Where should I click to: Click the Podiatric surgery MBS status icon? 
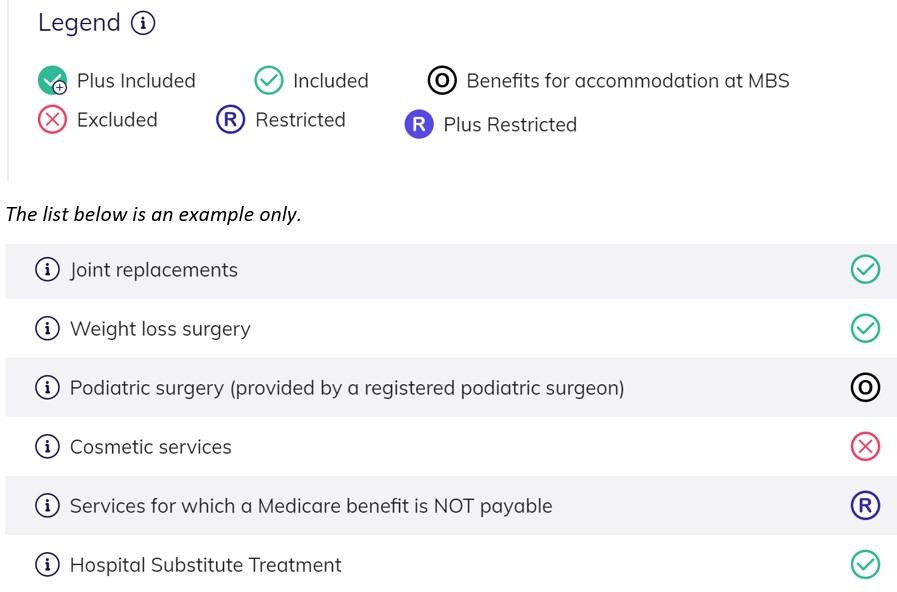coord(865,387)
